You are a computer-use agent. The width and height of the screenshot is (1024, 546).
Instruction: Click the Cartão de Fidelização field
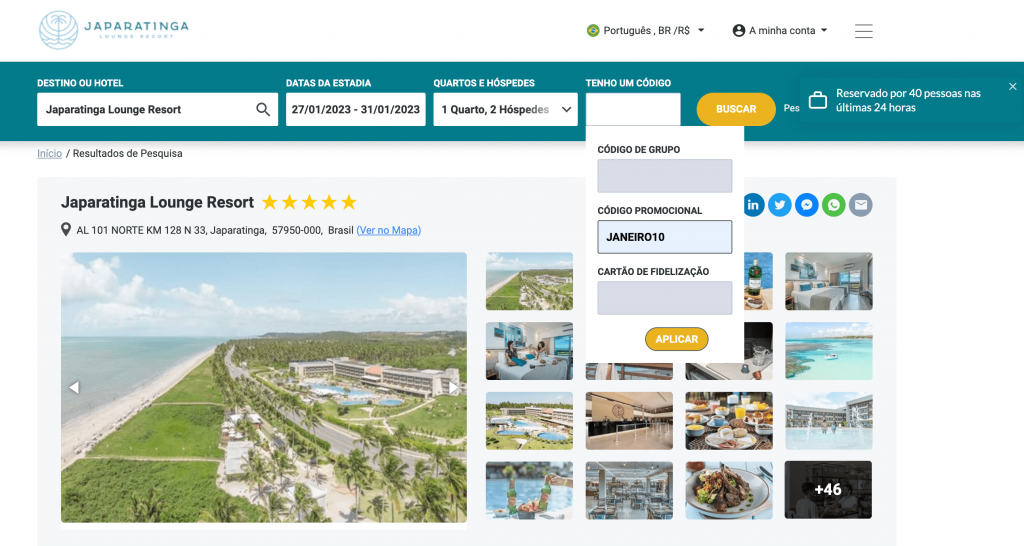click(x=665, y=298)
